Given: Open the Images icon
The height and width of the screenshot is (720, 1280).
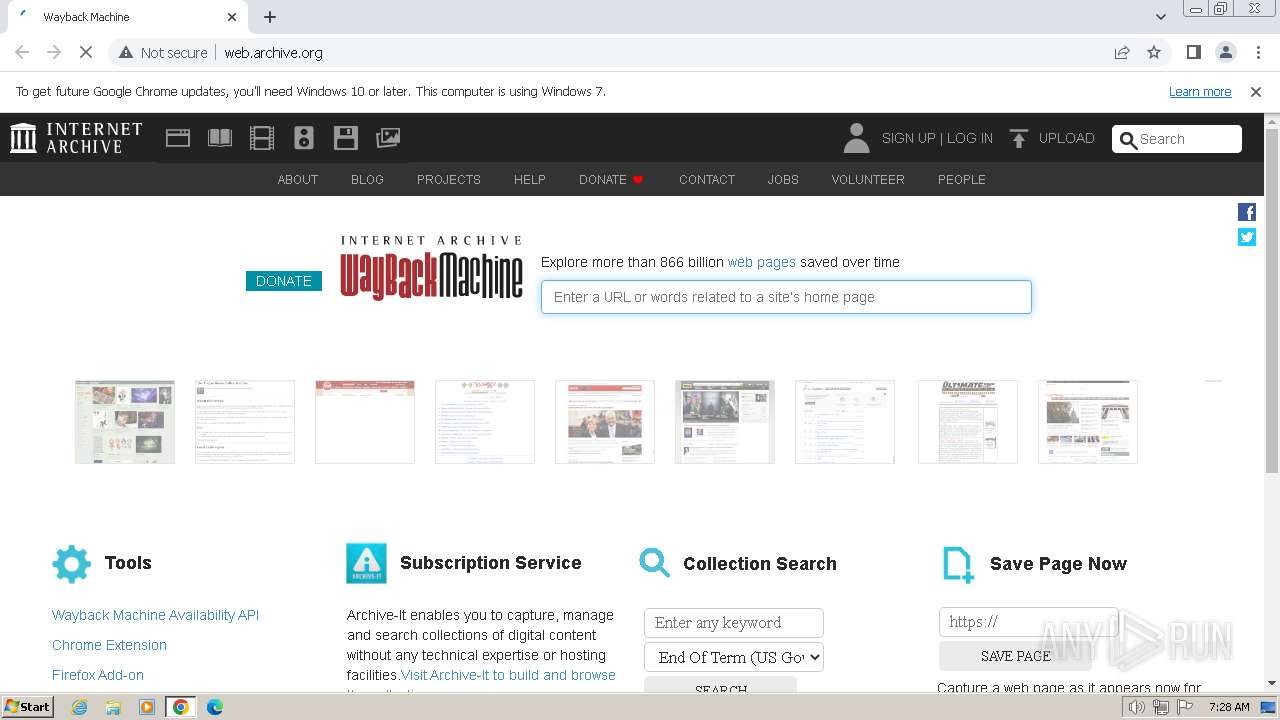Looking at the screenshot, I should (x=388, y=138).
